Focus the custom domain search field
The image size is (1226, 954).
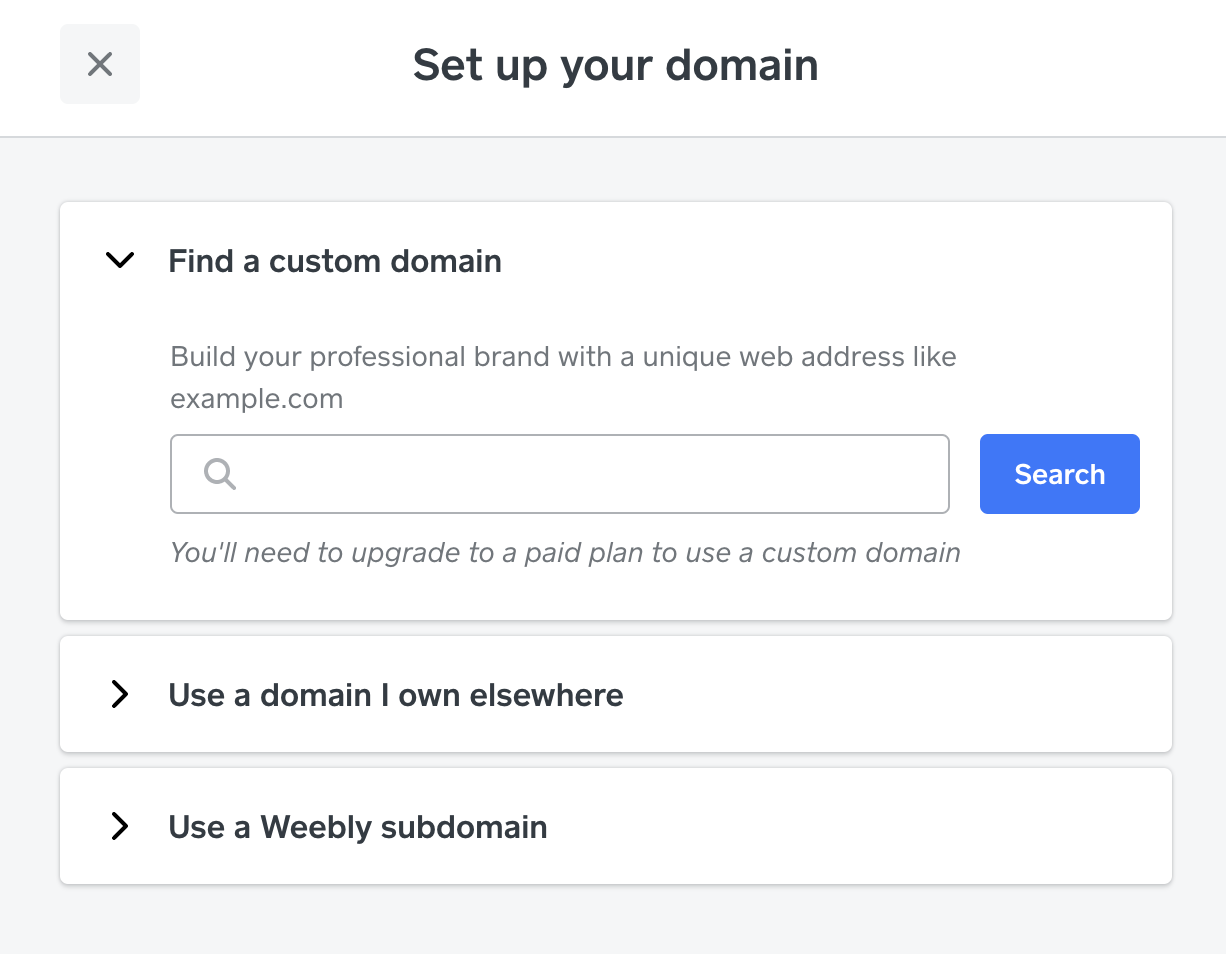[x=590, y=474]
